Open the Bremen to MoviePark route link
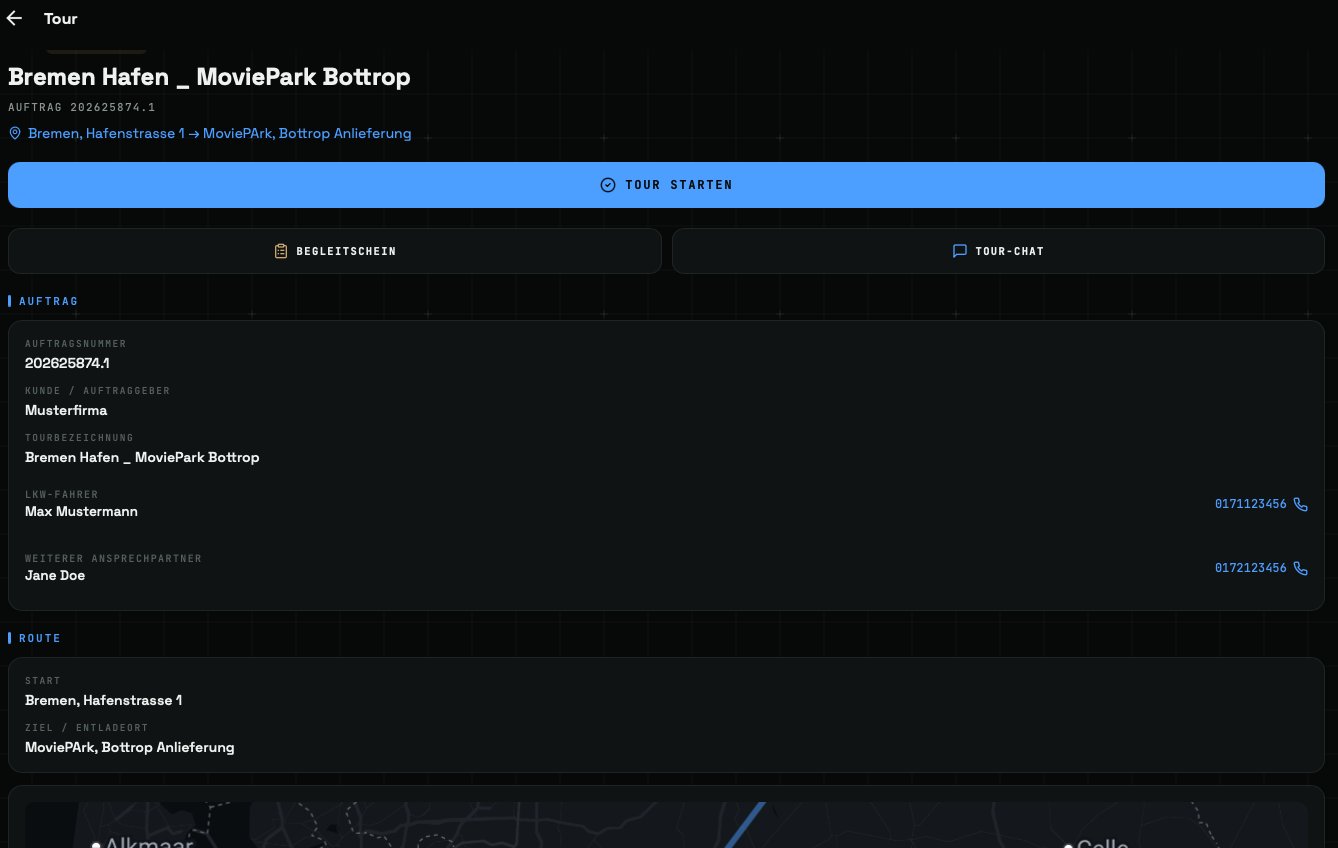 tap(220, 133)
